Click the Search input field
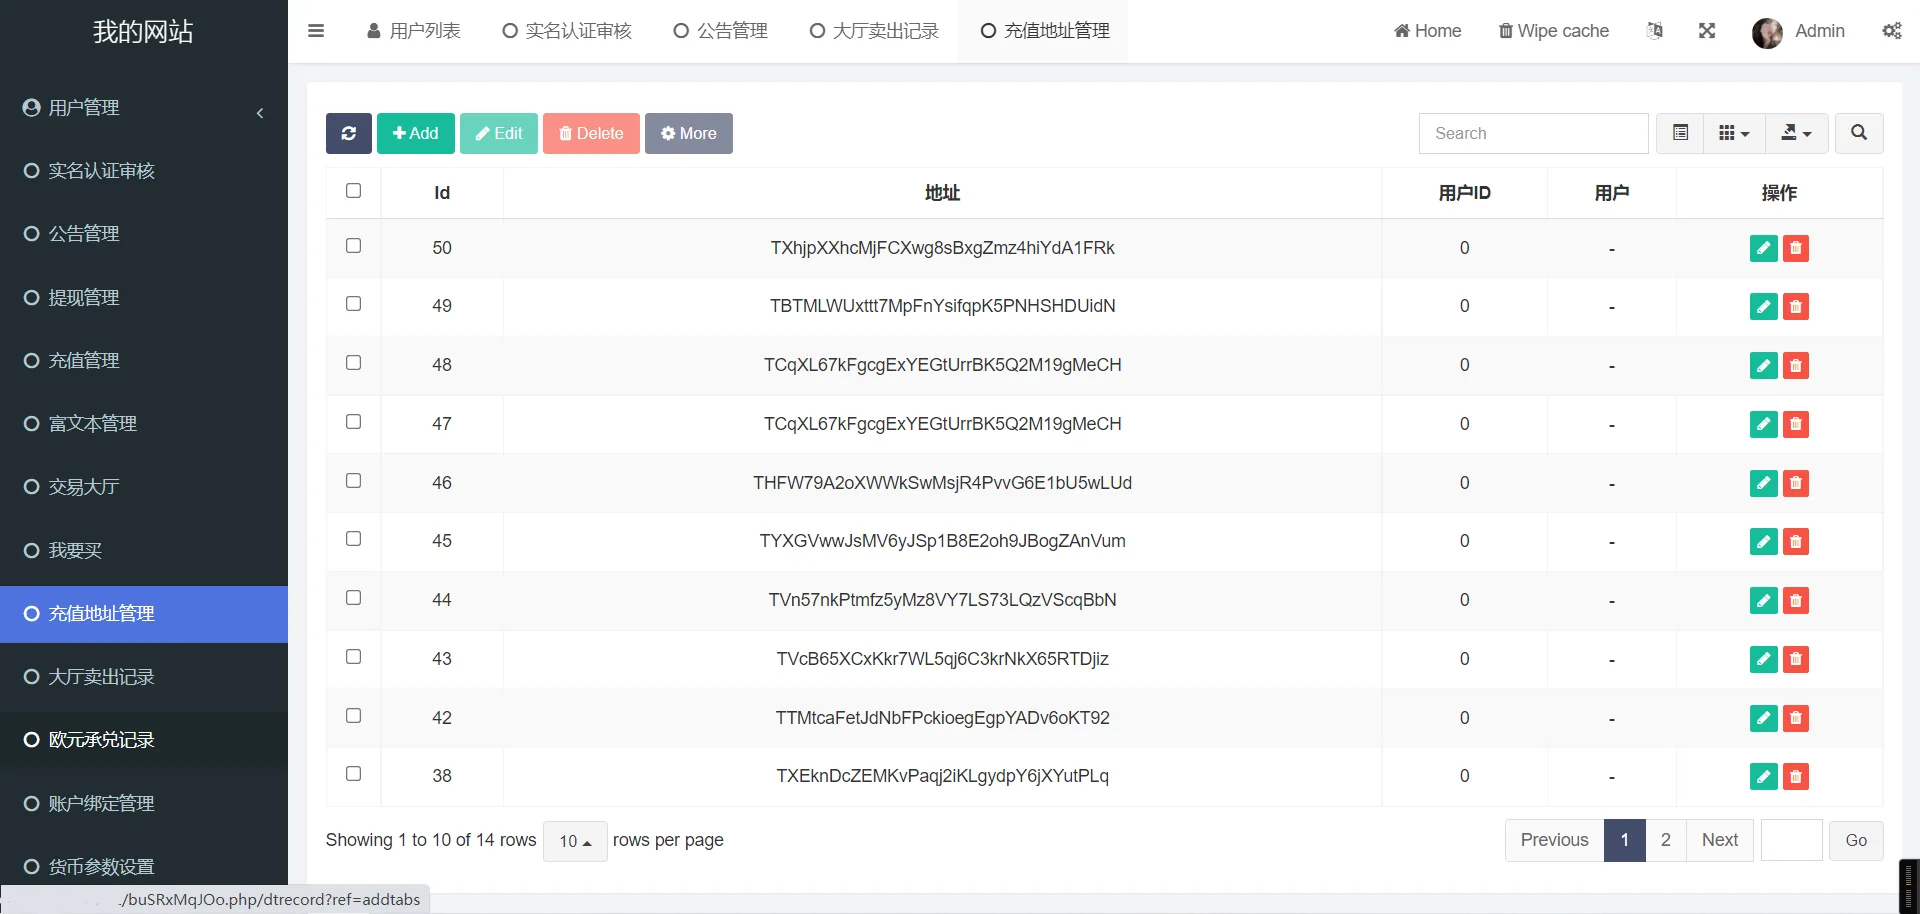This screenshot has height=914, width=1920. point(1533,133)
